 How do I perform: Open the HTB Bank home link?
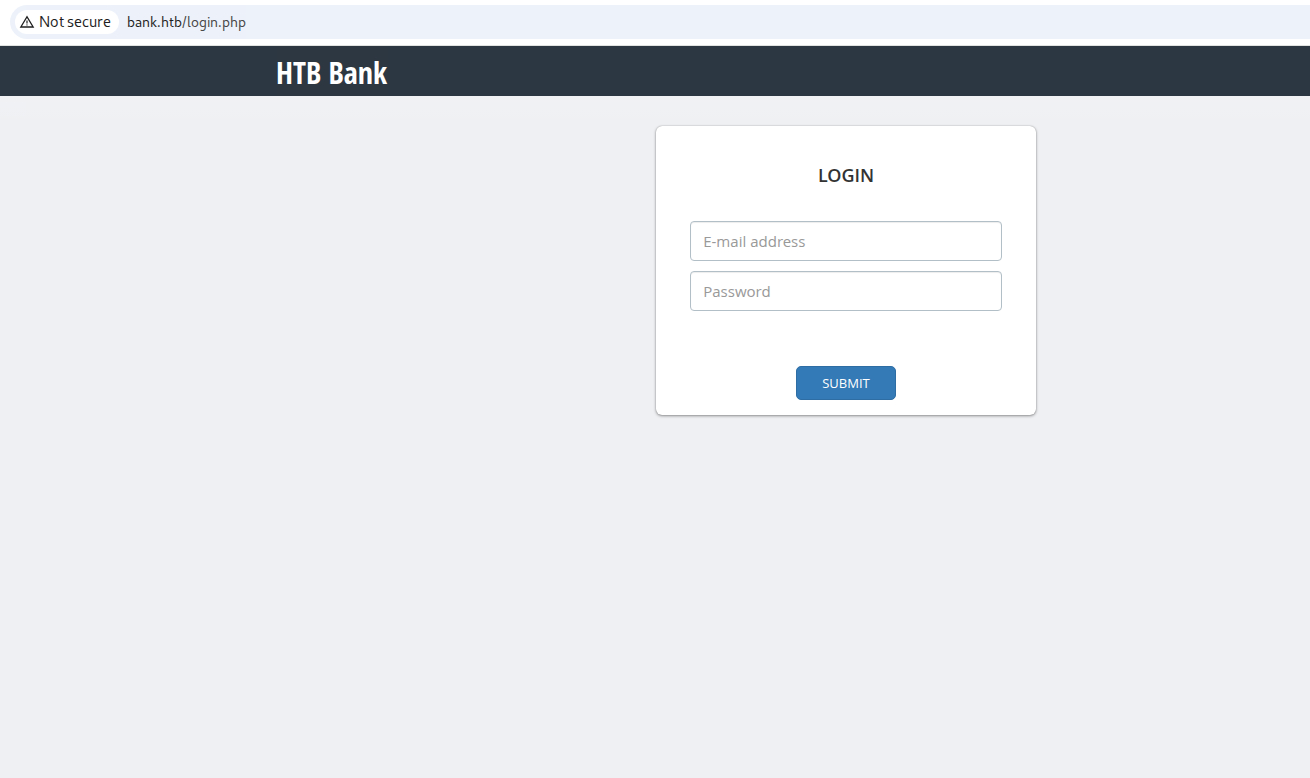click(331, 73)
